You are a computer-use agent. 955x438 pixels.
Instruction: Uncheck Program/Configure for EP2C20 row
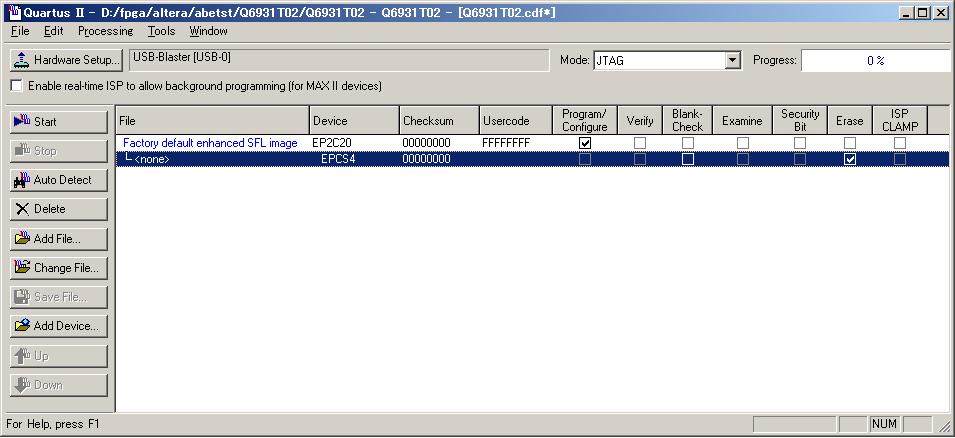[585, 143]
